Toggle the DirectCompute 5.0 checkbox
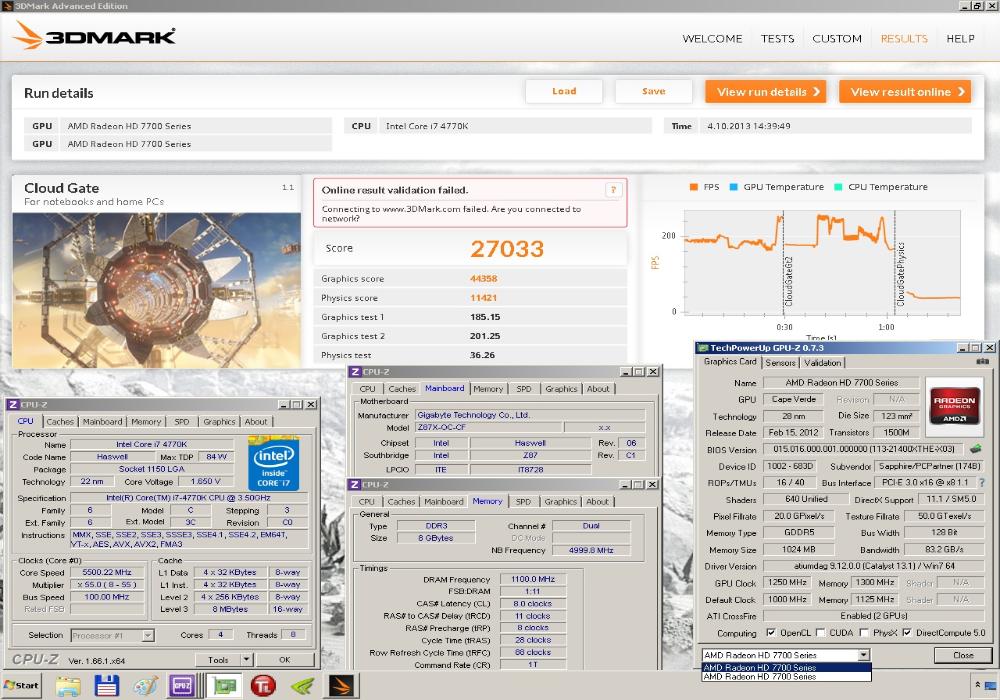1000x700 pixels. [907, 632]
